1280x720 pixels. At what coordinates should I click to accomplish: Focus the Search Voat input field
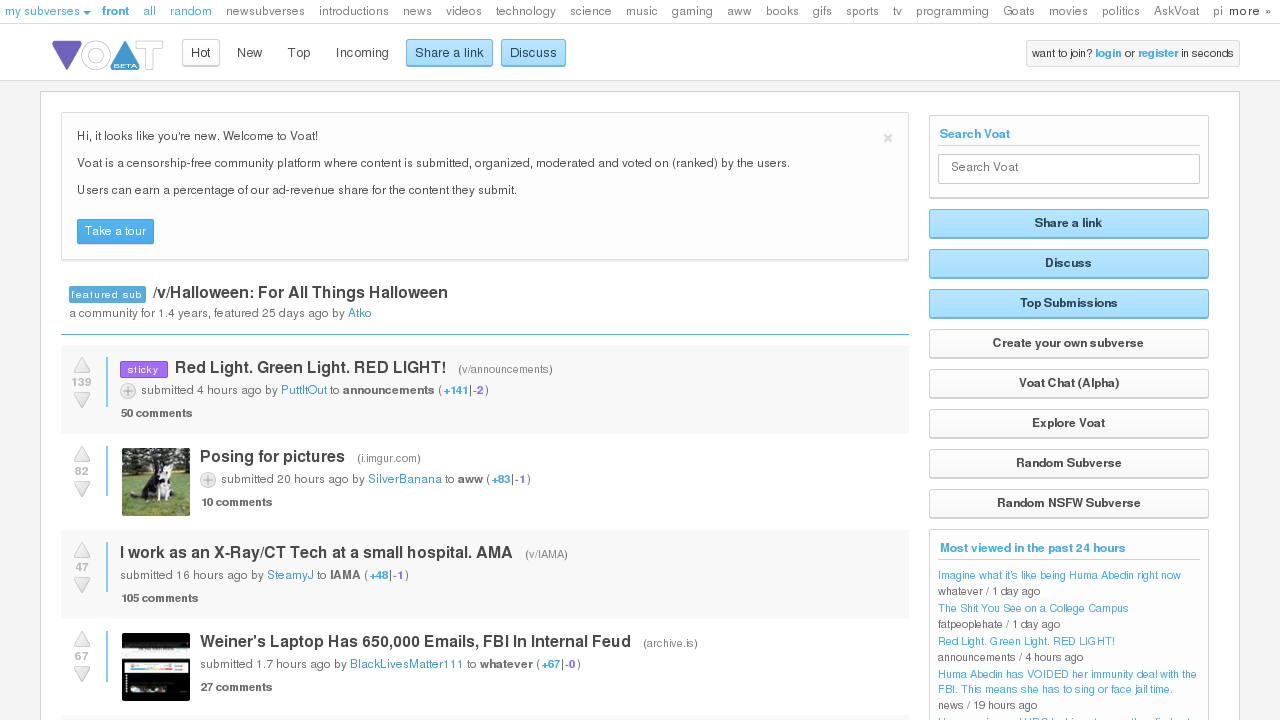pyautogui.click(x=1069, y=169)
